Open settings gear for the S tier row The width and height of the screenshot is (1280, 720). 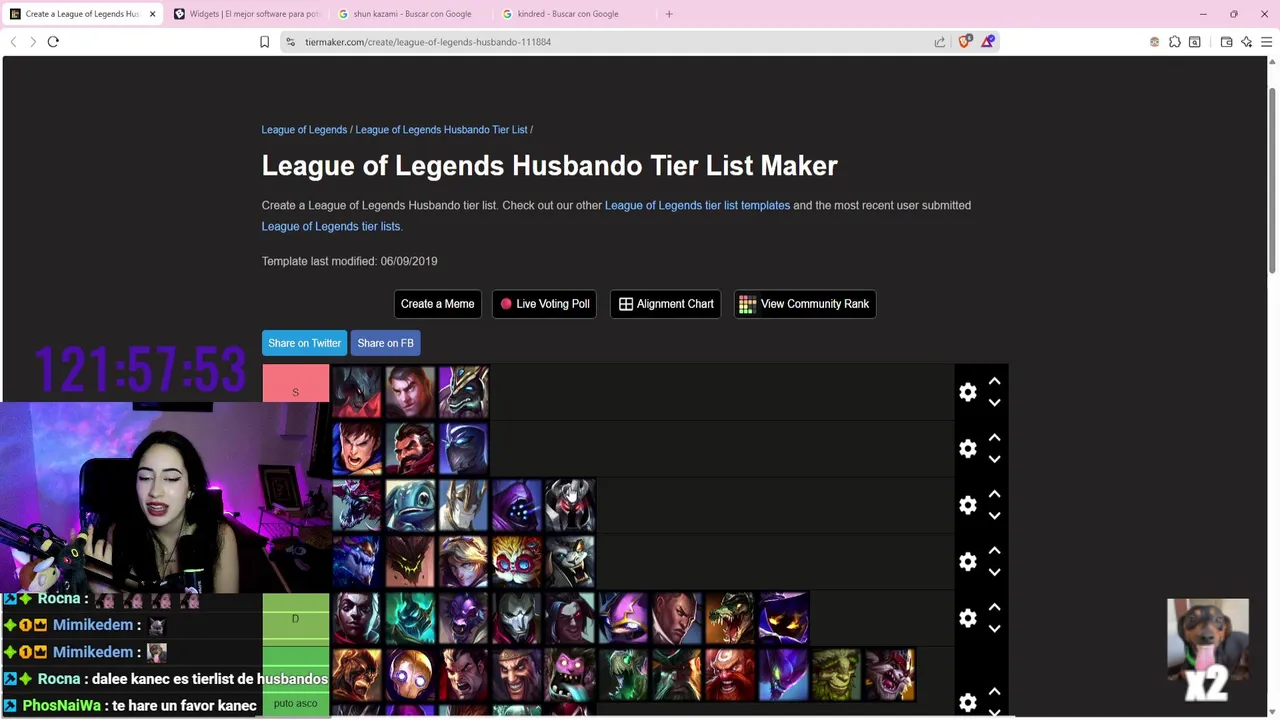point(967,392)
